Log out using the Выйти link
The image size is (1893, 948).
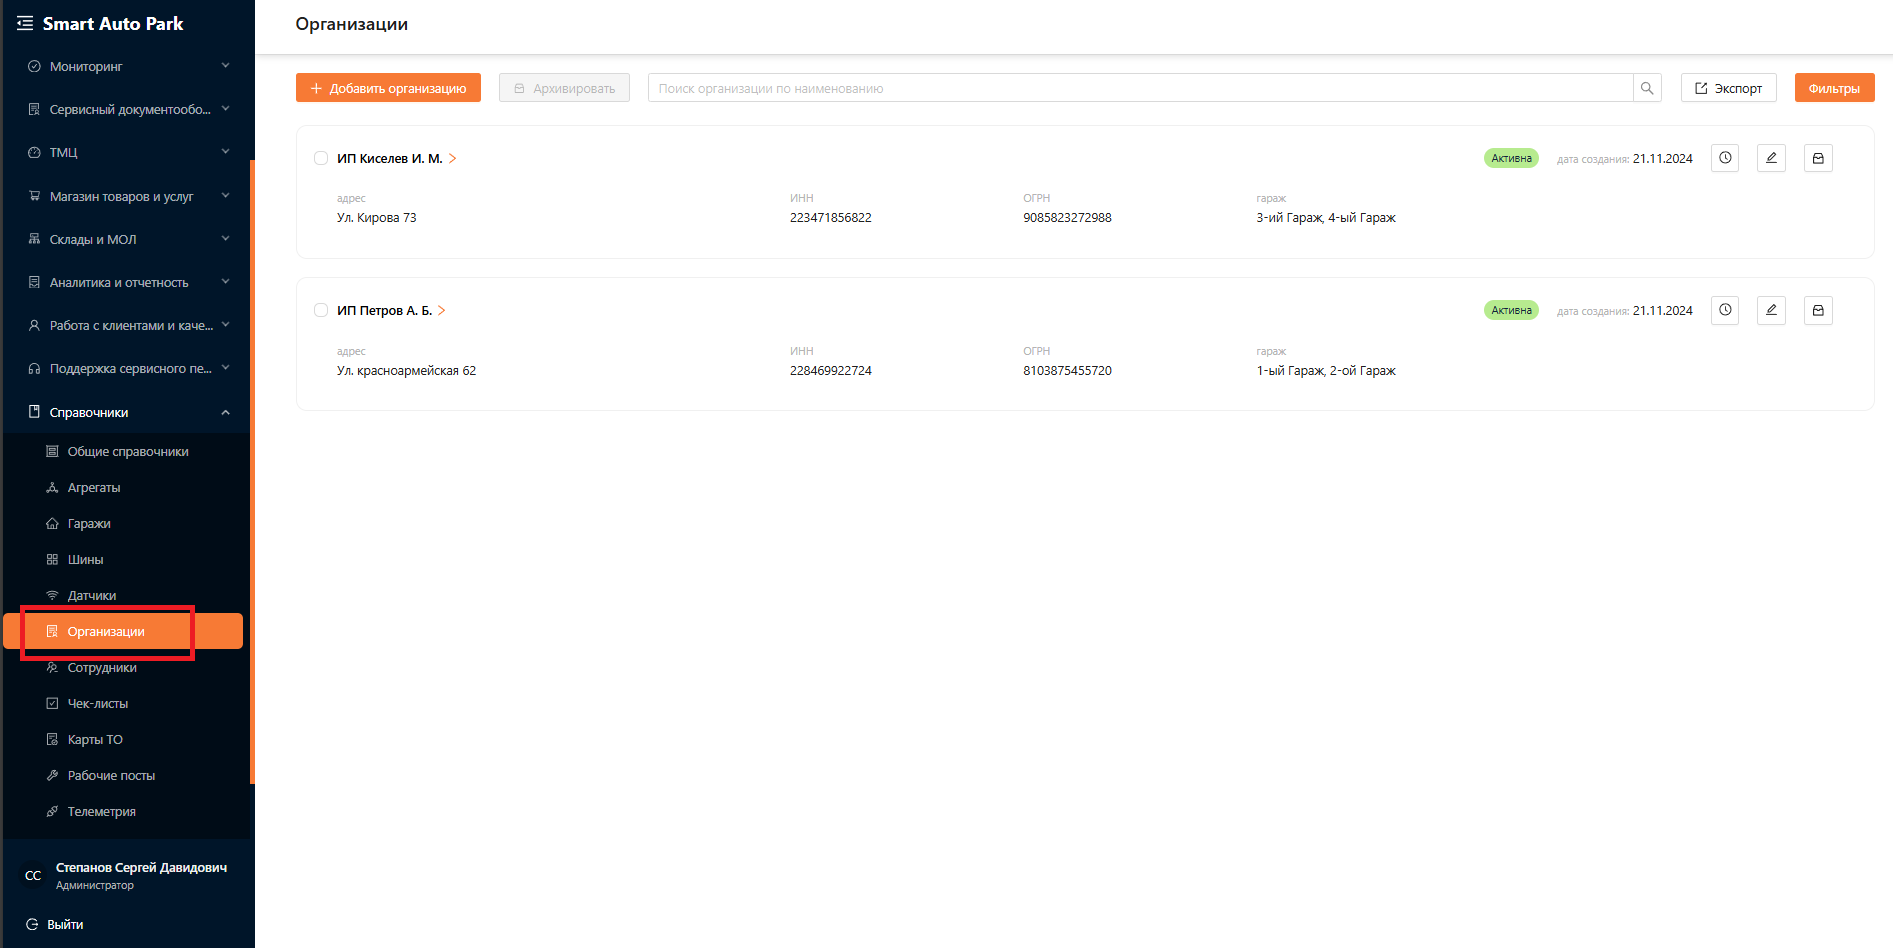[65, 925]
